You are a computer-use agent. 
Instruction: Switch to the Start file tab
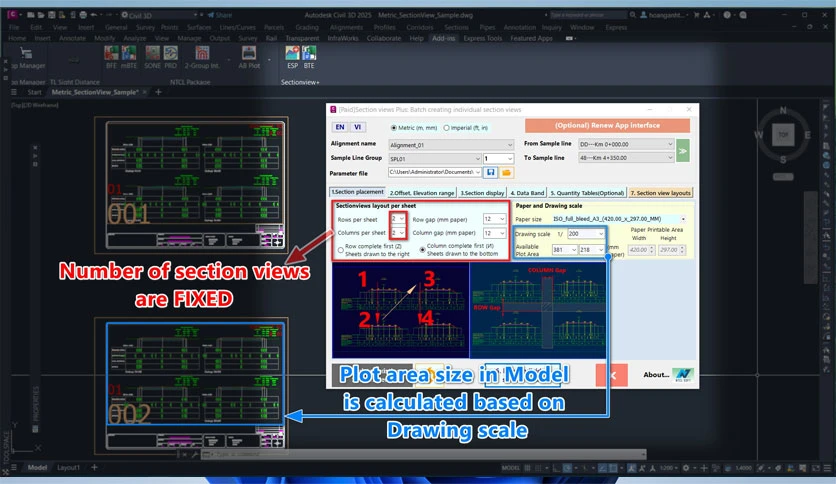coord(34,92)
